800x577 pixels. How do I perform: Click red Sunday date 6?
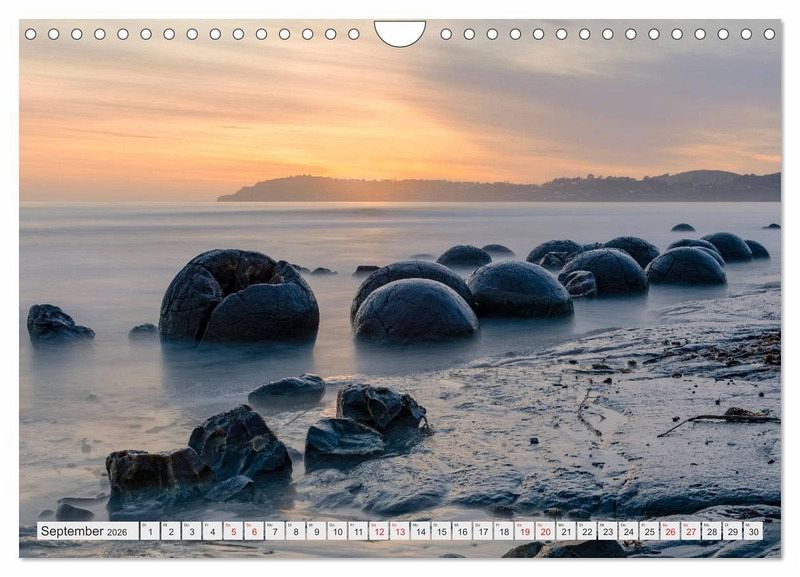pyautogui.click(x=254, y=531)
